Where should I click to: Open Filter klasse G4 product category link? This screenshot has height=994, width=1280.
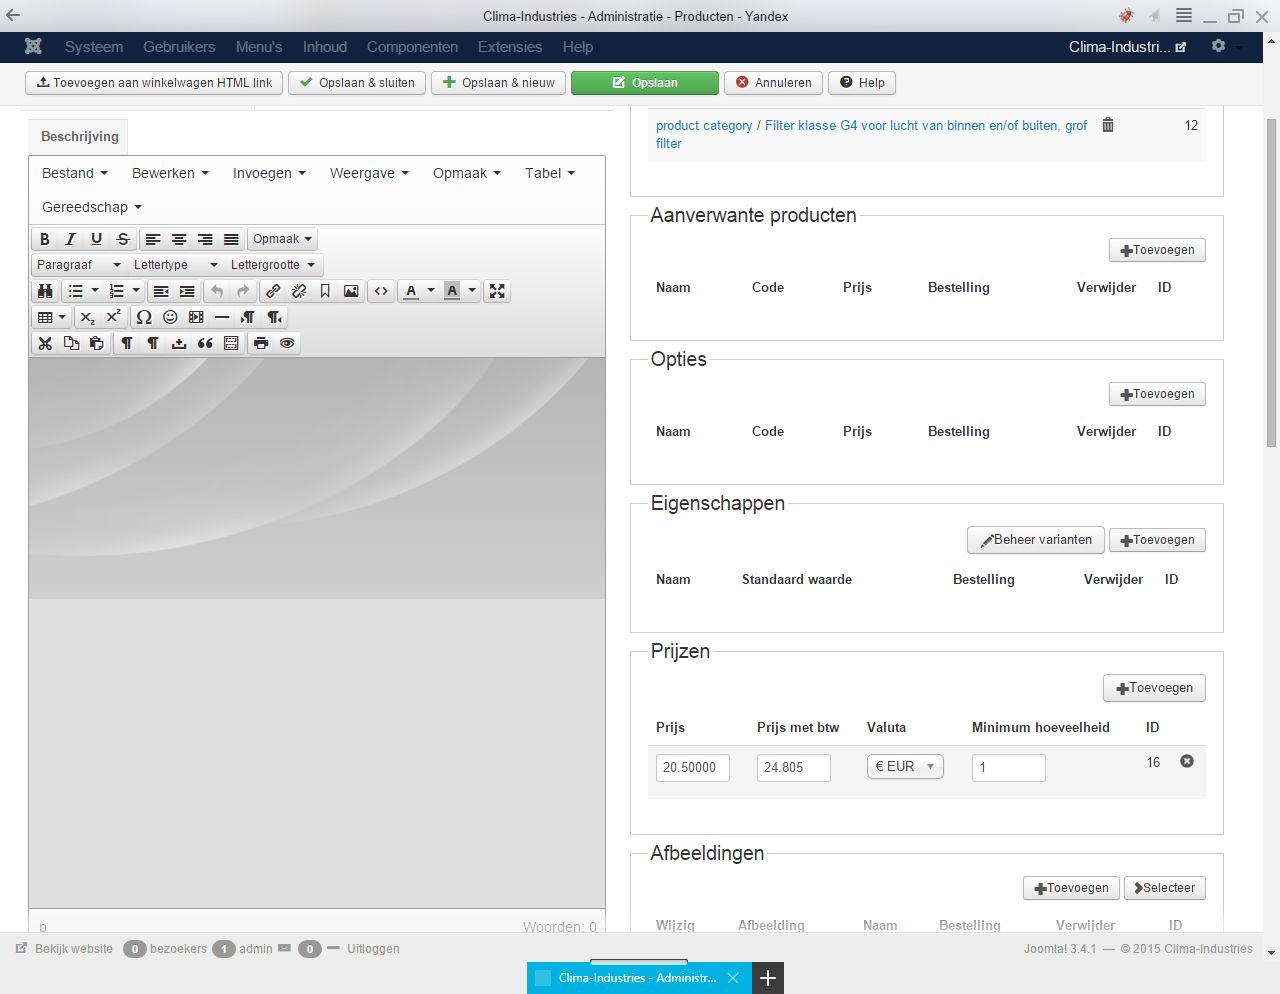[x=871, y=134]
